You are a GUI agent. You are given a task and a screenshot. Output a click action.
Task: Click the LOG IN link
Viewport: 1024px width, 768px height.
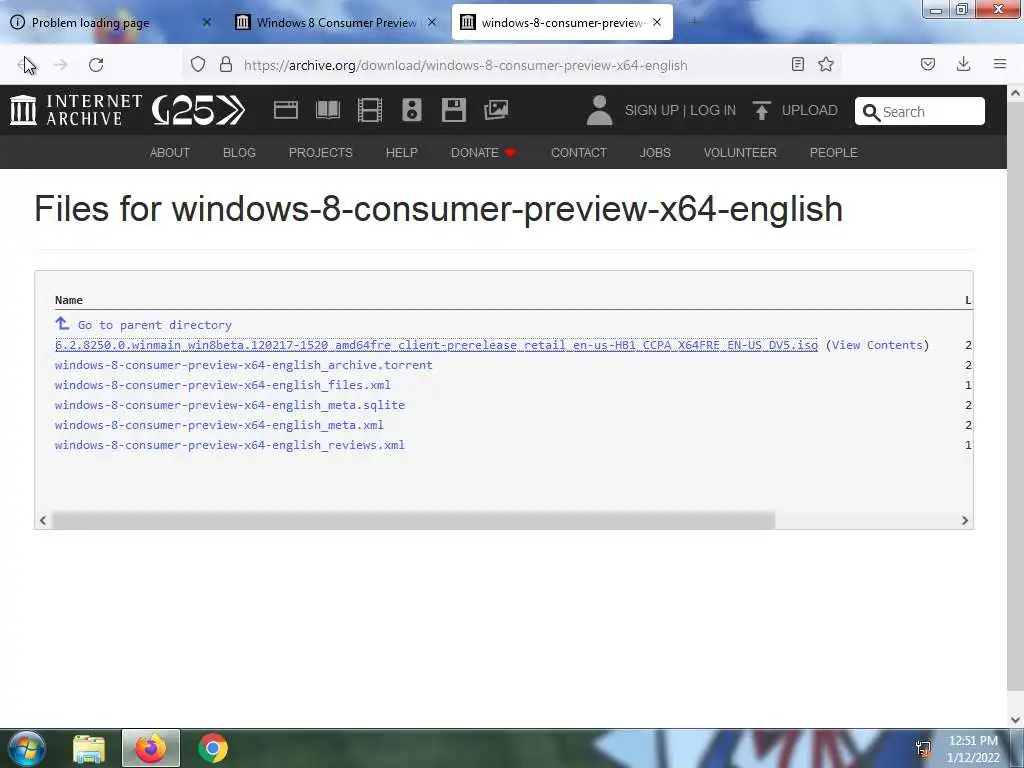[x=712, y=110]
